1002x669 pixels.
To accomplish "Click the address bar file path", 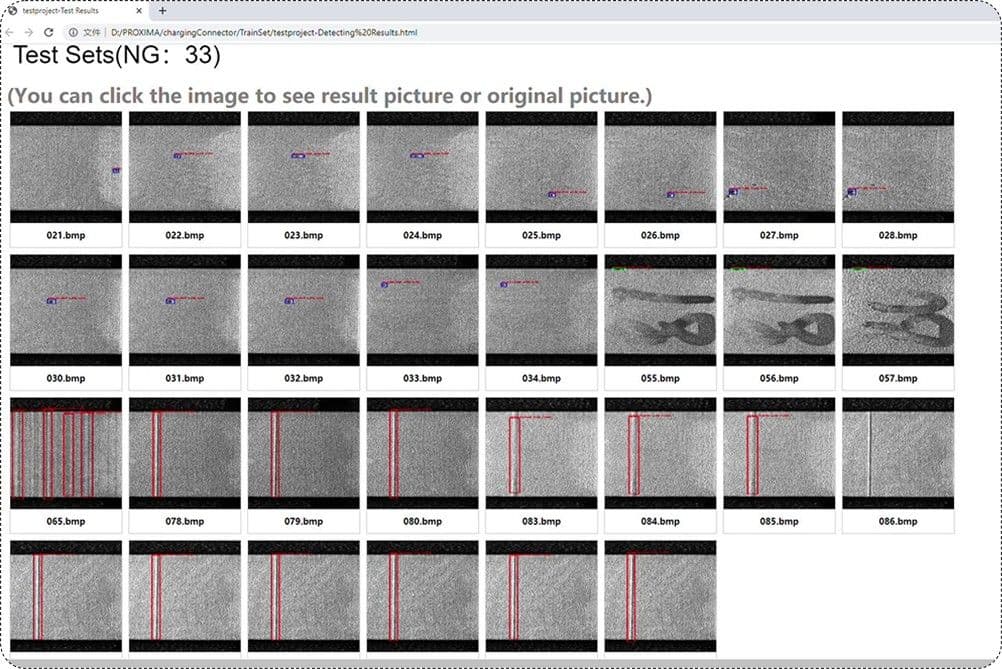I will click(x=264, y=32).
